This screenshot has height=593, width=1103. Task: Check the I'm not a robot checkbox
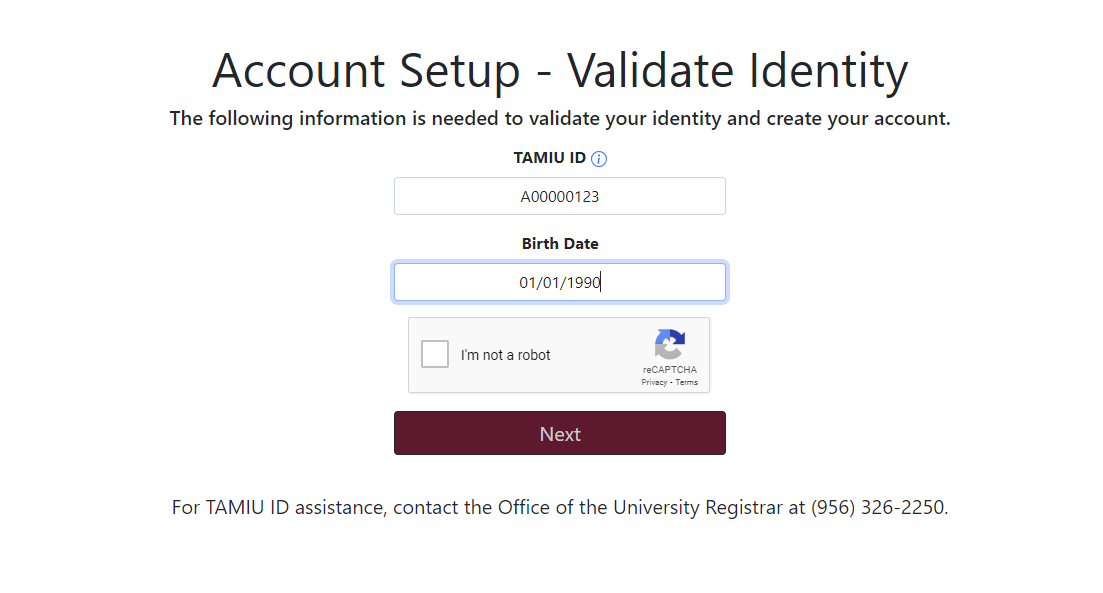coord(435,354)
